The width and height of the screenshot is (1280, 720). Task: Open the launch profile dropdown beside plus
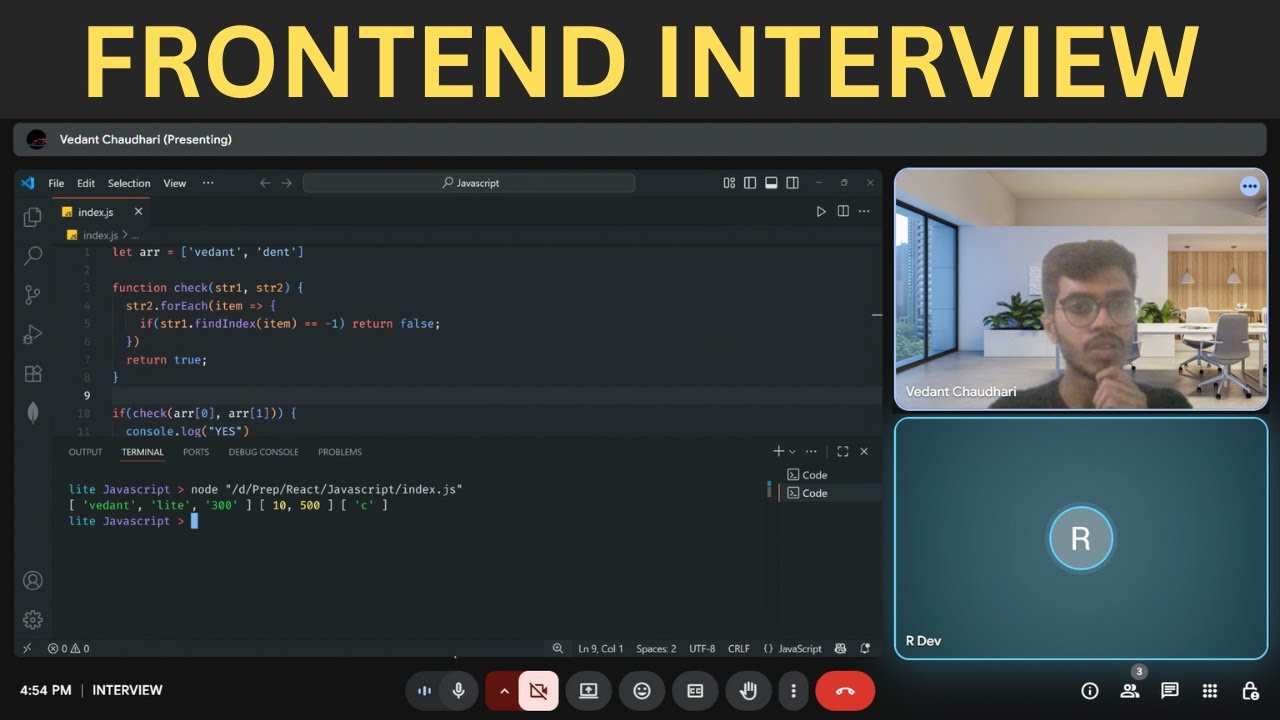tap(793, 452)
